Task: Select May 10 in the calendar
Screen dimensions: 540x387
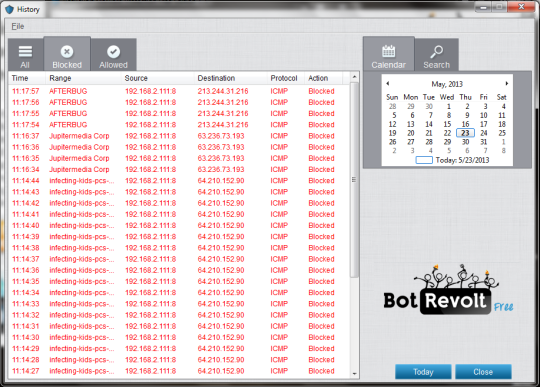Action: (484, 115)
